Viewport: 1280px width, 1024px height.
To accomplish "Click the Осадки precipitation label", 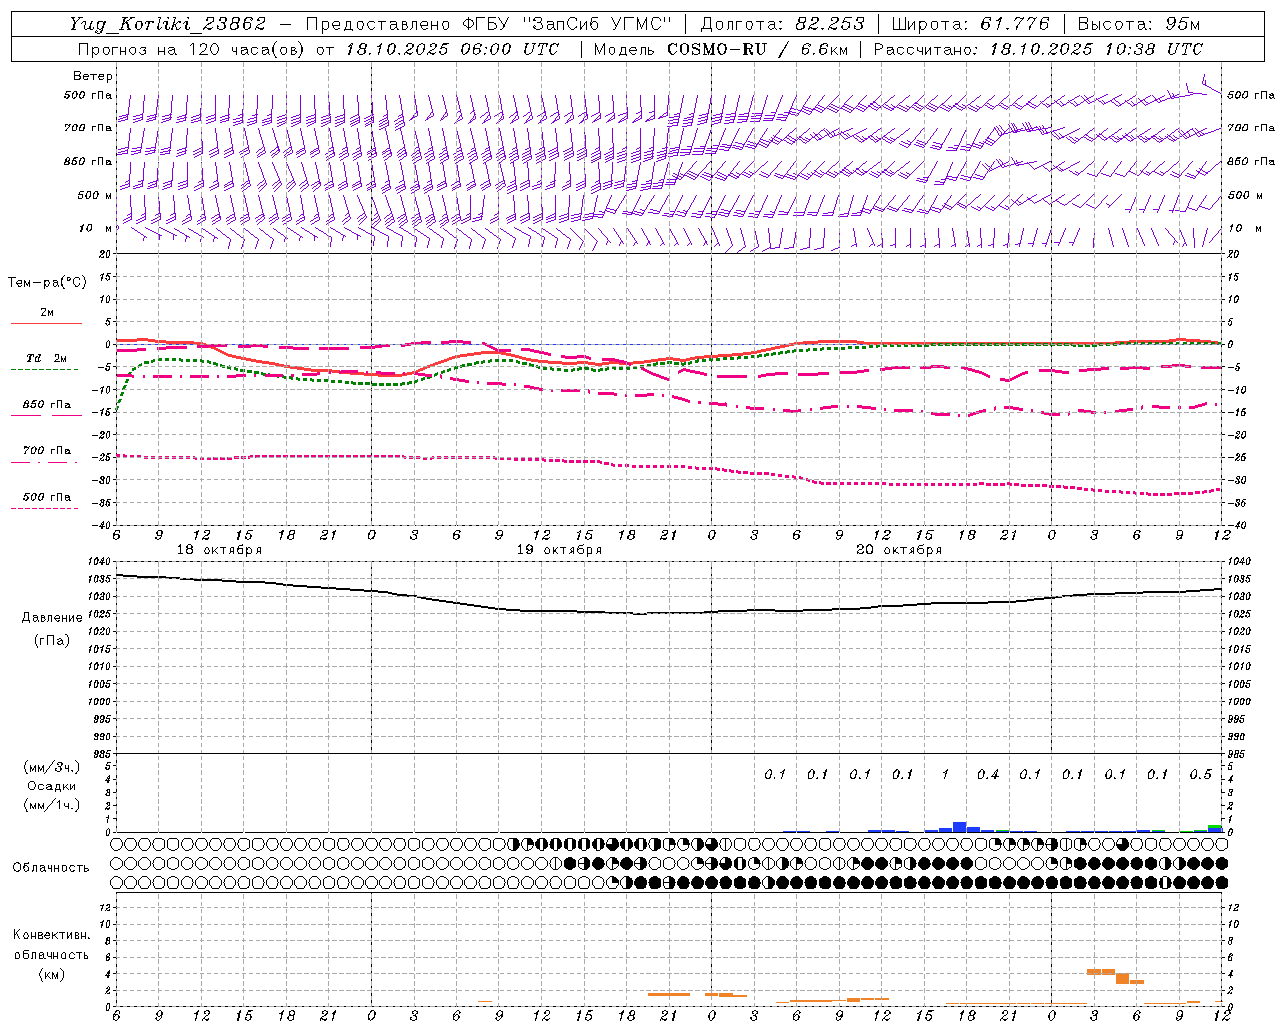I will 52,787.
